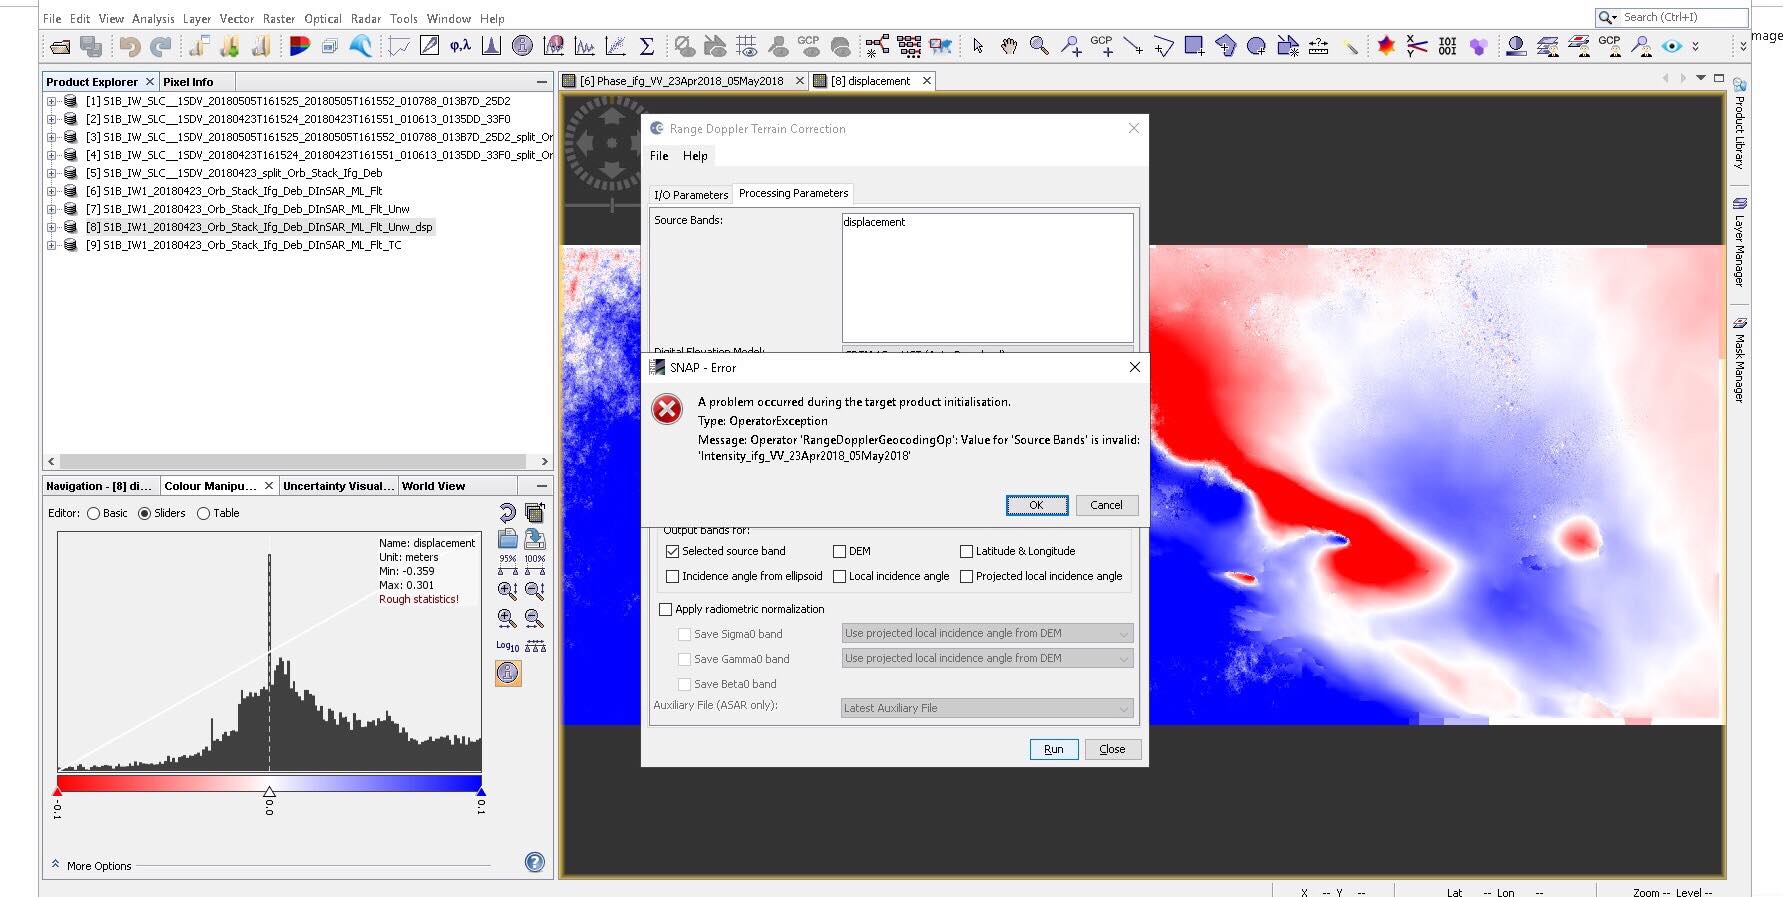
Task: Switch to the I/O Parameters tab
Action: point(691,195)
